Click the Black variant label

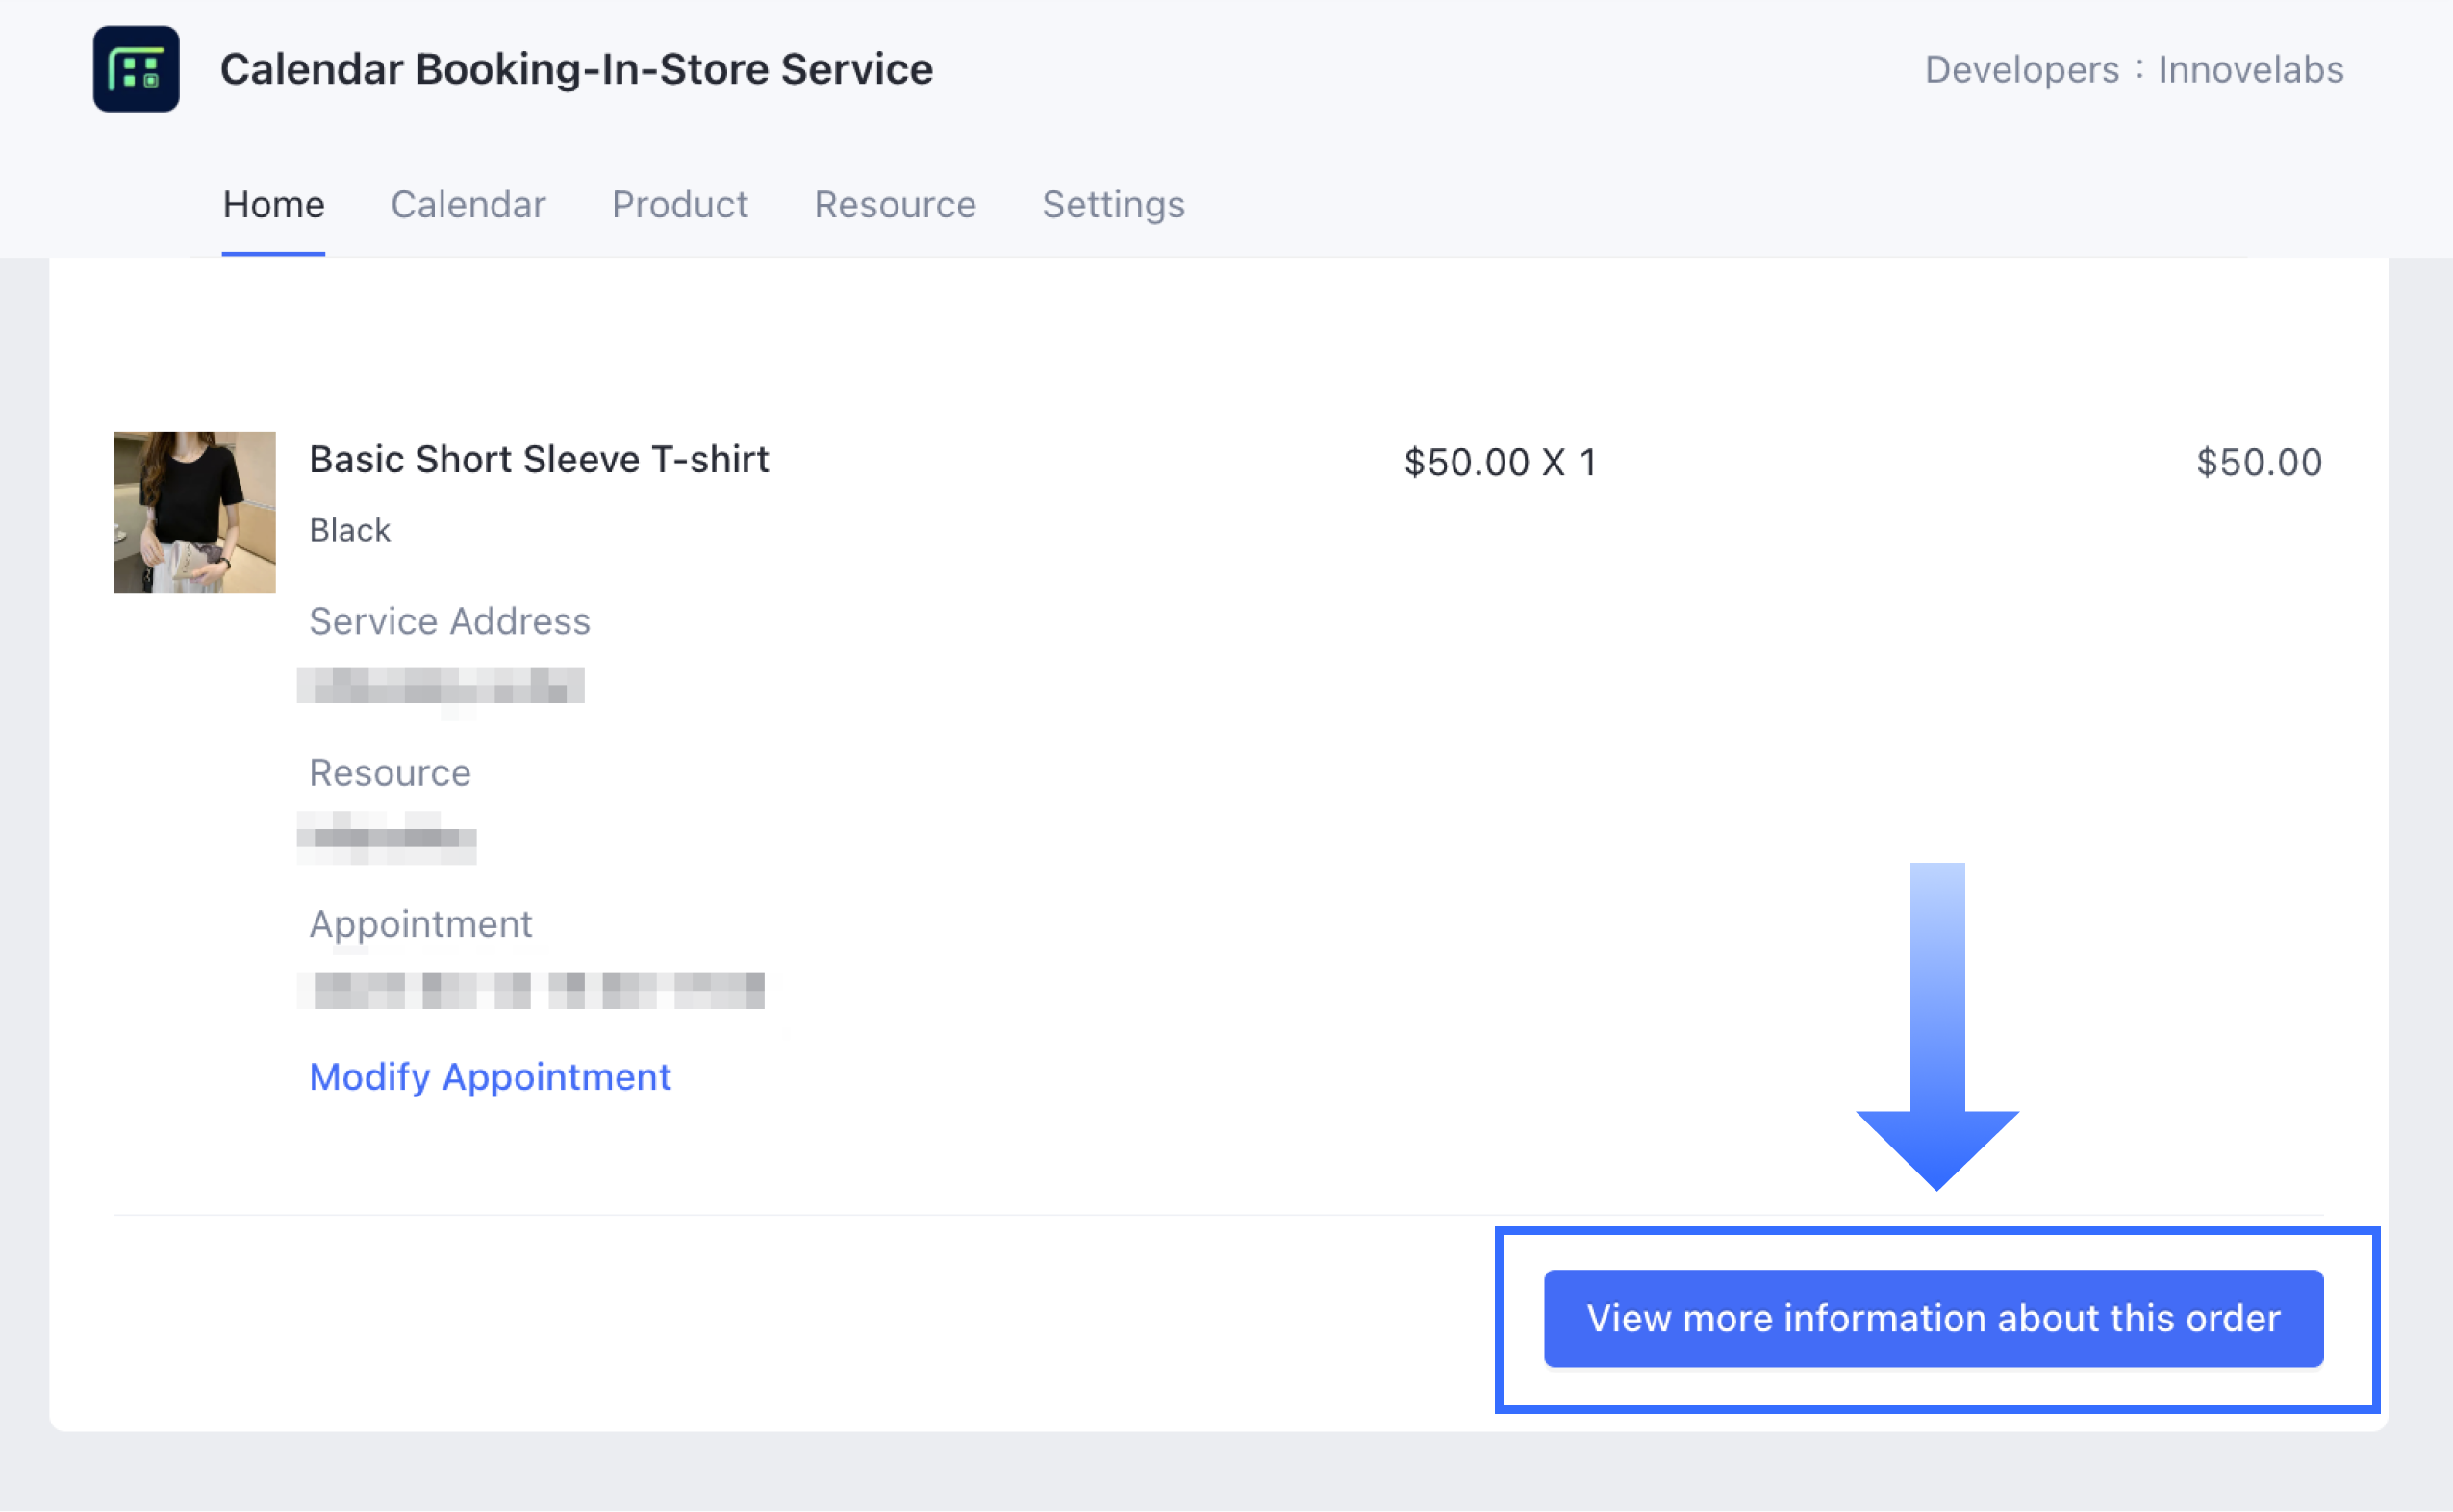point(349,530)
